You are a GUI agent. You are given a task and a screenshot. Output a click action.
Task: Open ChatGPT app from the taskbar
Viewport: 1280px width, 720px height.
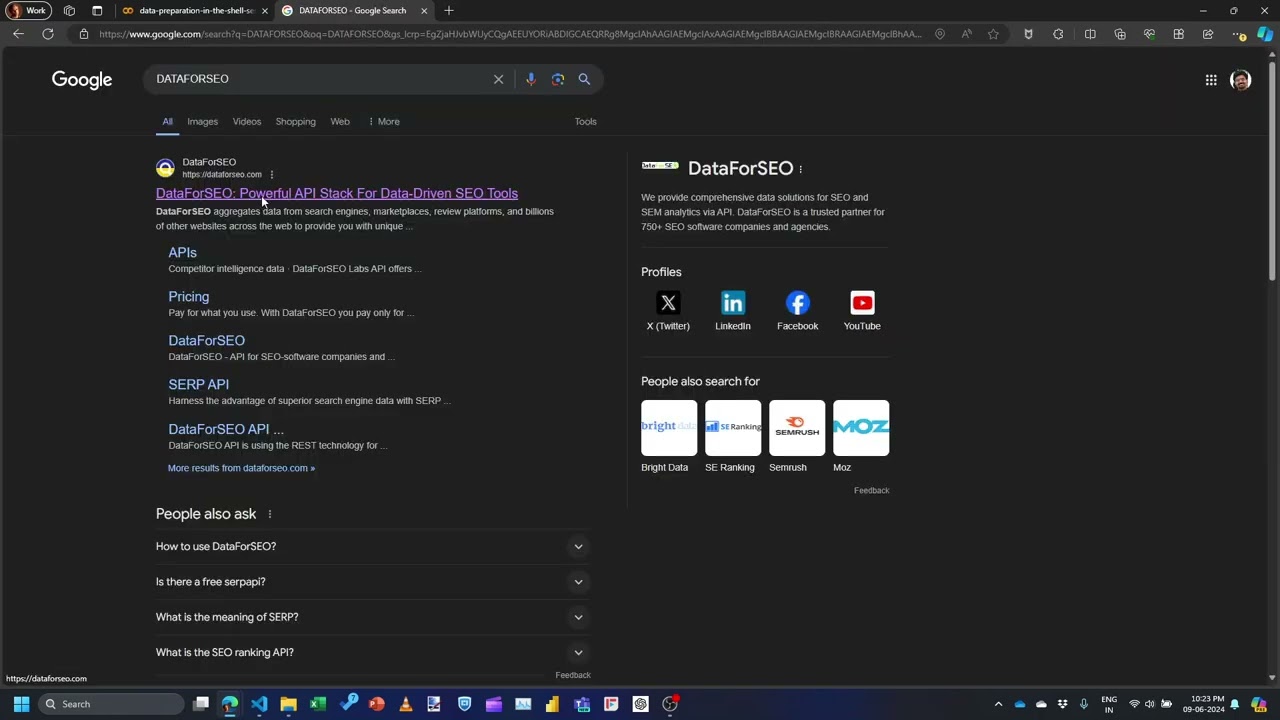[x=641, y=704]
